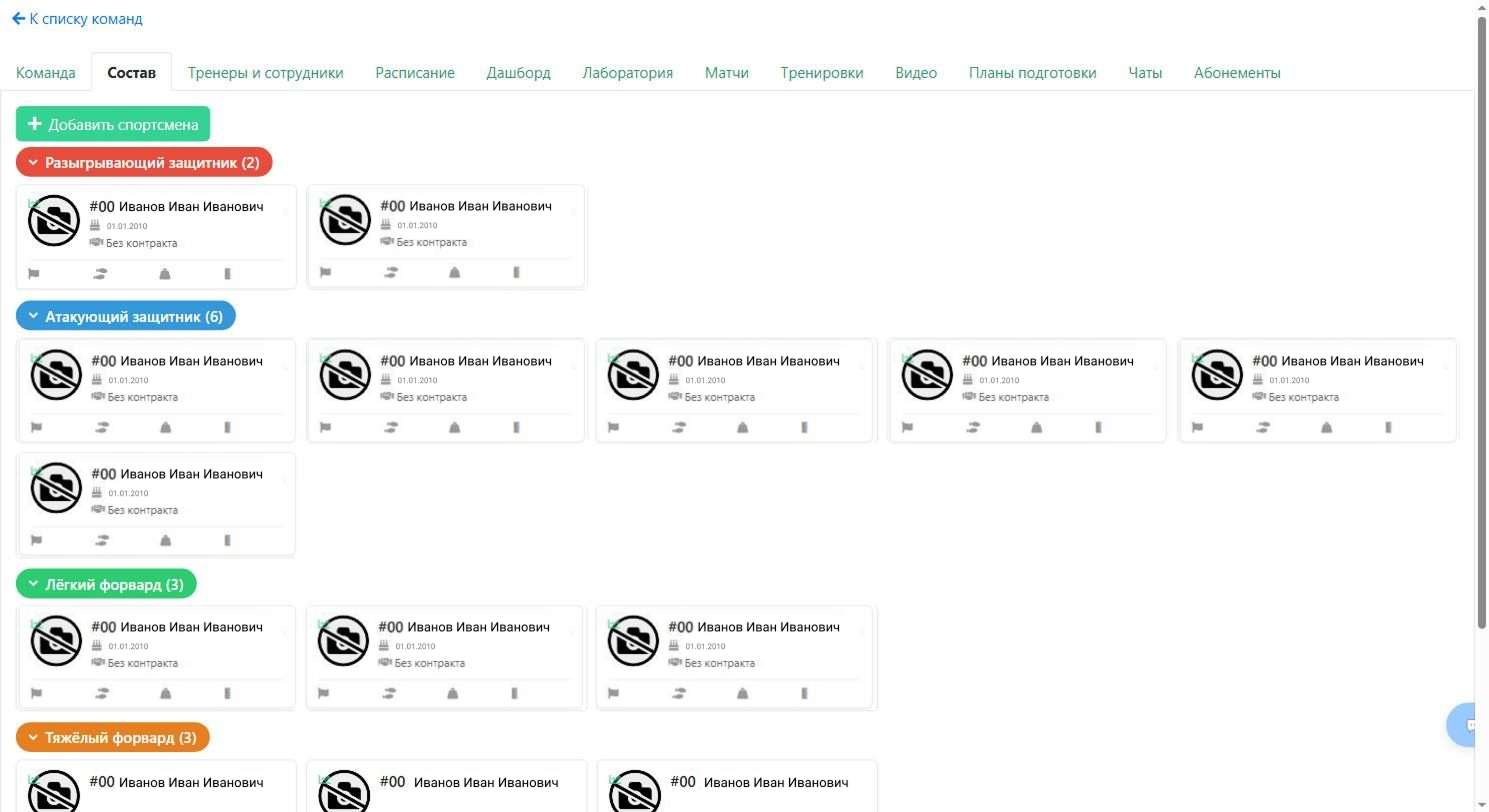Screen dimensions: 1489x812
Task: Open the fourth Атакующий защитник player photo thumbnail
Action: pyautogui.click(x=927, y=374)
